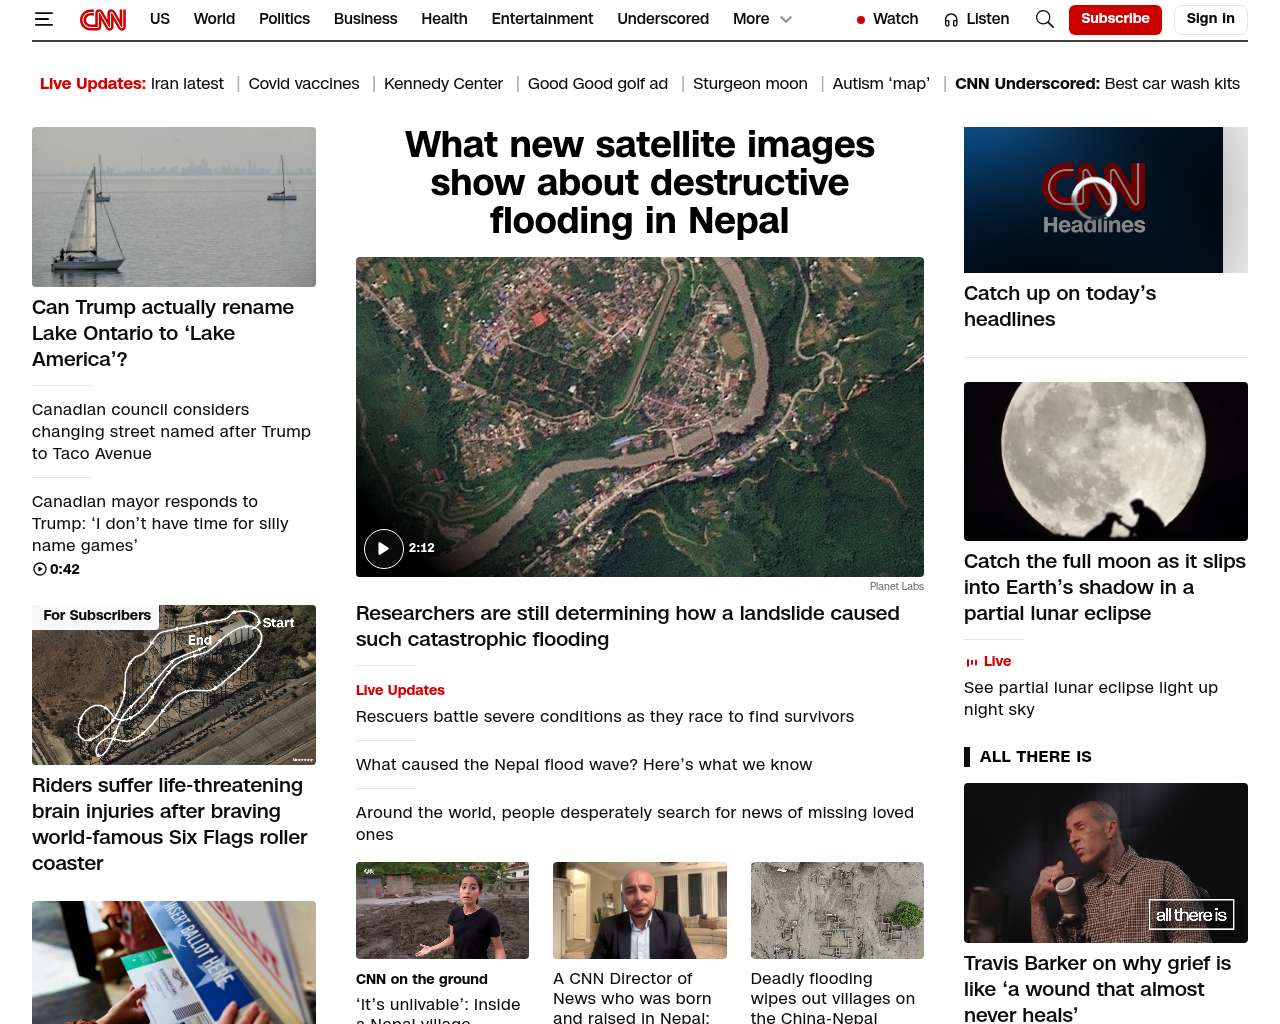The image size is (1280, 1024).
Task: Open the ballot box photo thumbnail
Action: [174, 962]
